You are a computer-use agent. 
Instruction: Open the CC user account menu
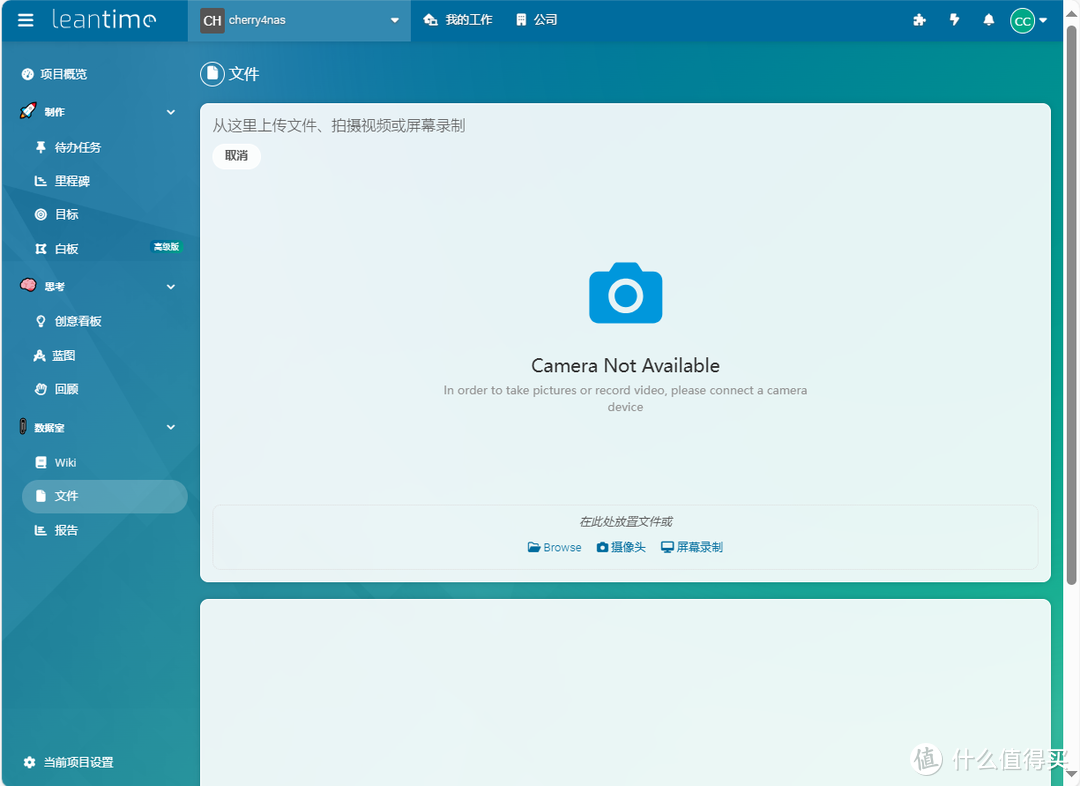coord(1022,19)
